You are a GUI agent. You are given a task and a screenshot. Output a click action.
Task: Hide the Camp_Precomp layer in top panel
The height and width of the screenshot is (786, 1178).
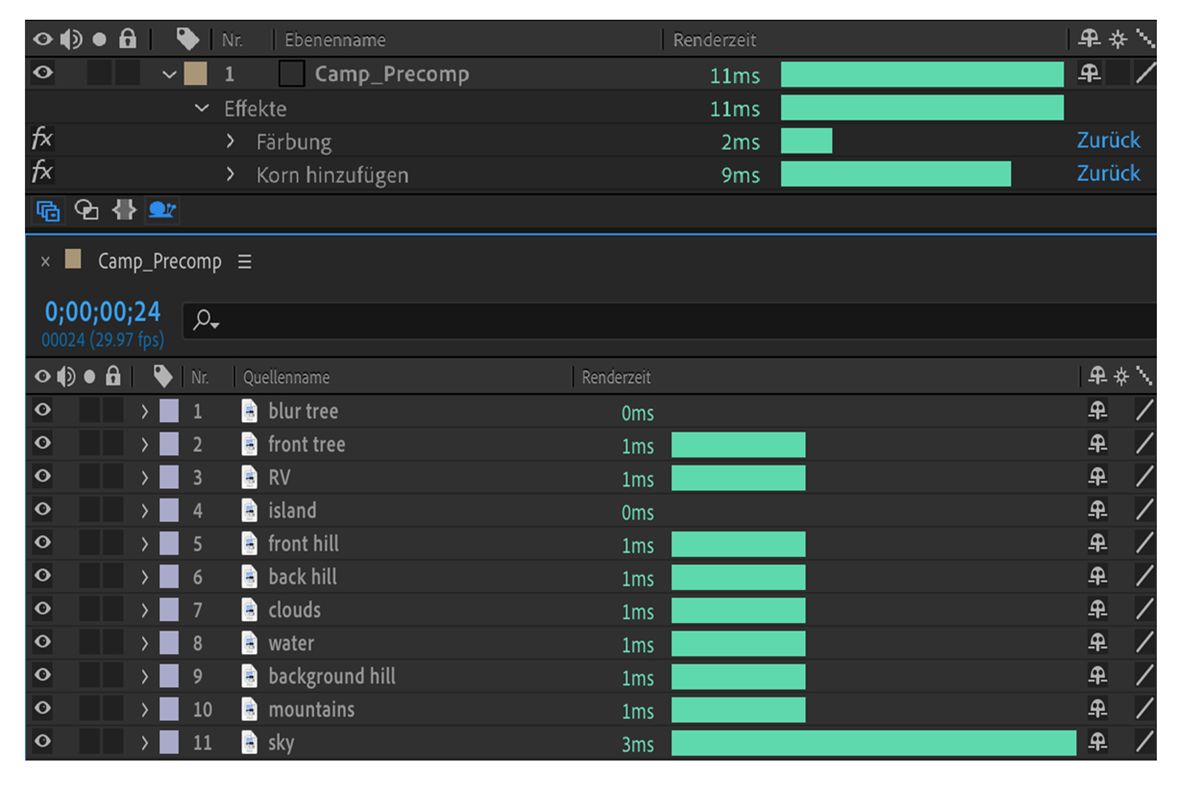pyautogui.click(x=42, y=74)
